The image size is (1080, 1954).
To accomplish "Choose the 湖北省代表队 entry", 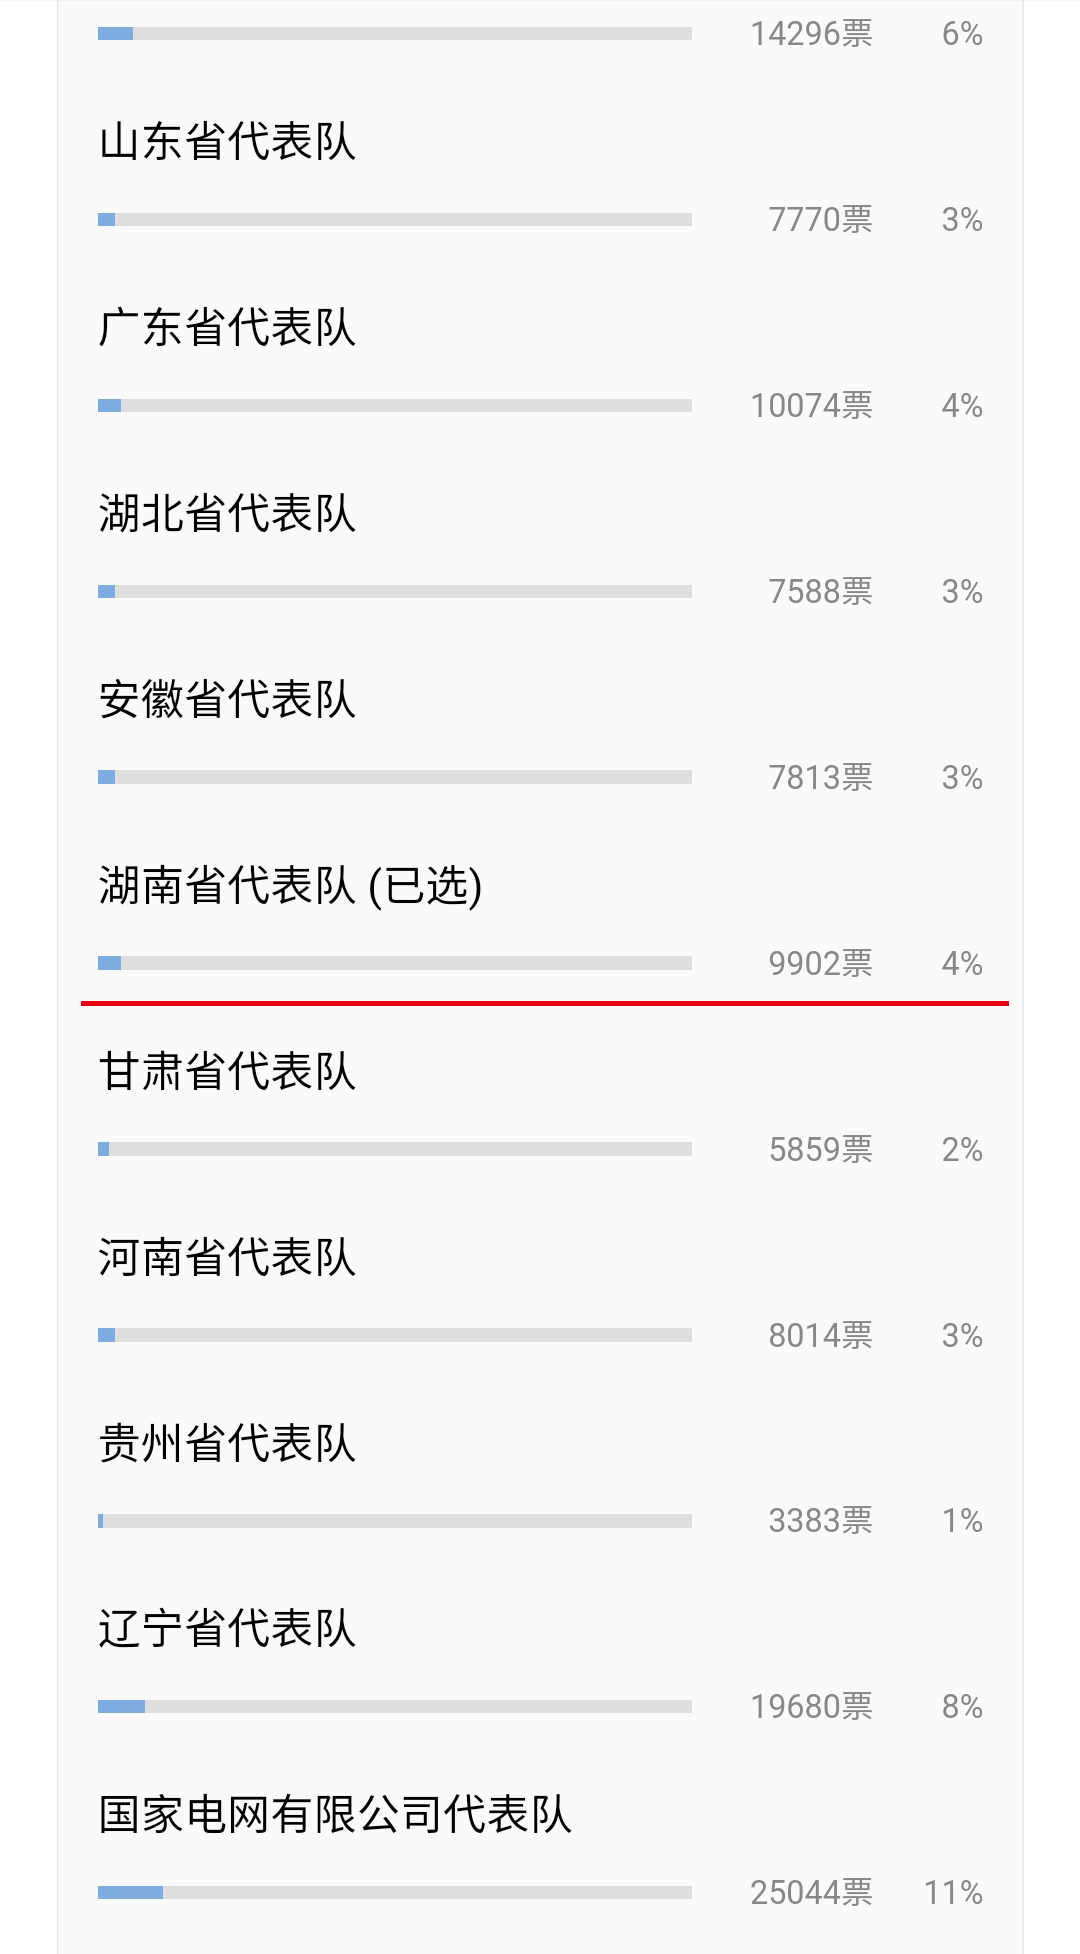I will click(x=227, y=514).
